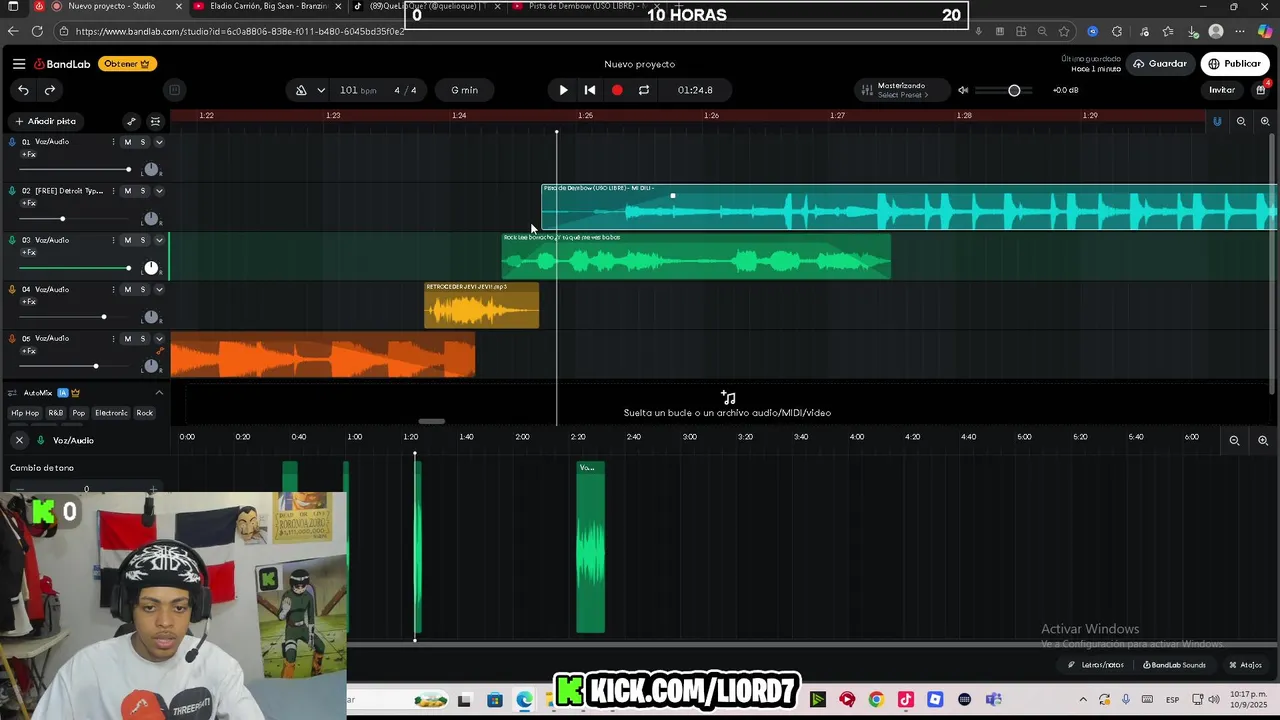The height and width of the screenshot is (720, 1280).
Task: Select the Pop AutoMix genre
Action: (x=79, y=413)
